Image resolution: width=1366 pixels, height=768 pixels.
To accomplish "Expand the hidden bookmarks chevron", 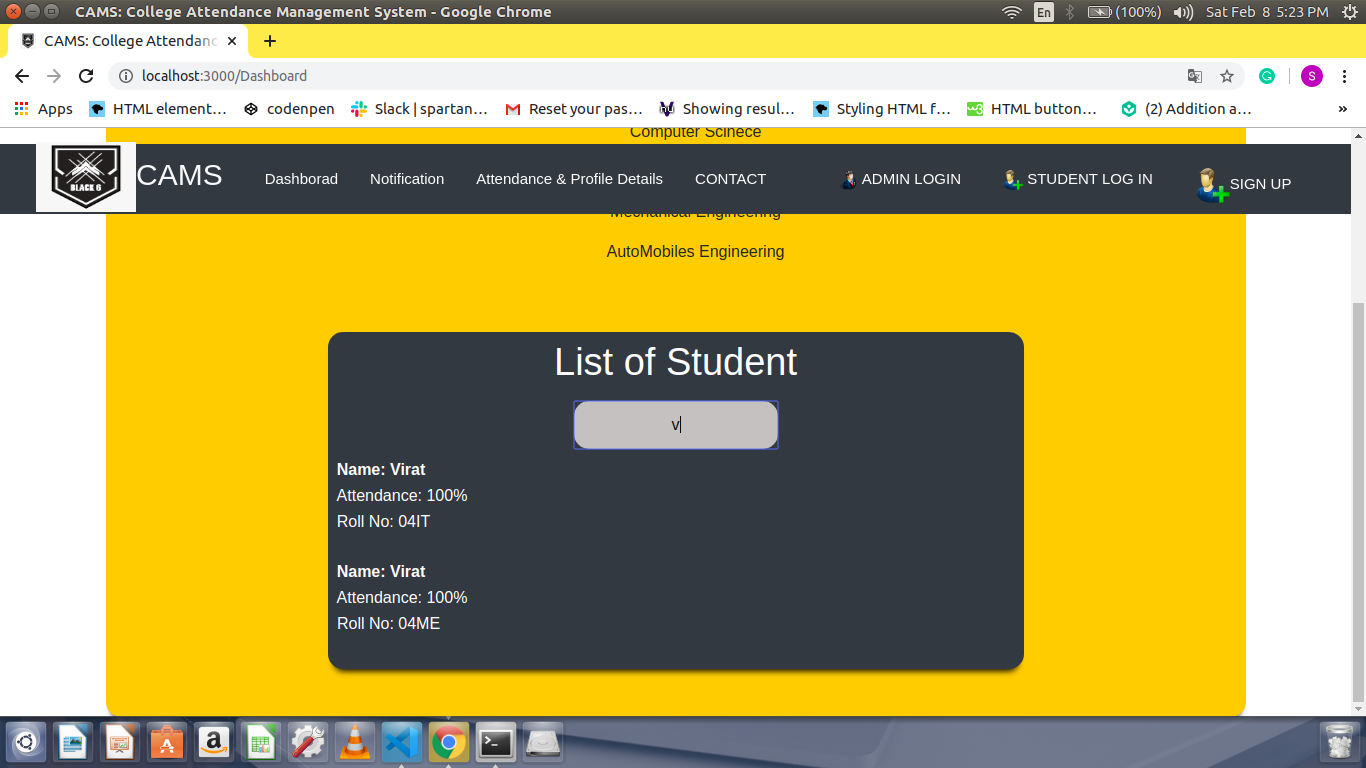I will [x=1342, y=109].
